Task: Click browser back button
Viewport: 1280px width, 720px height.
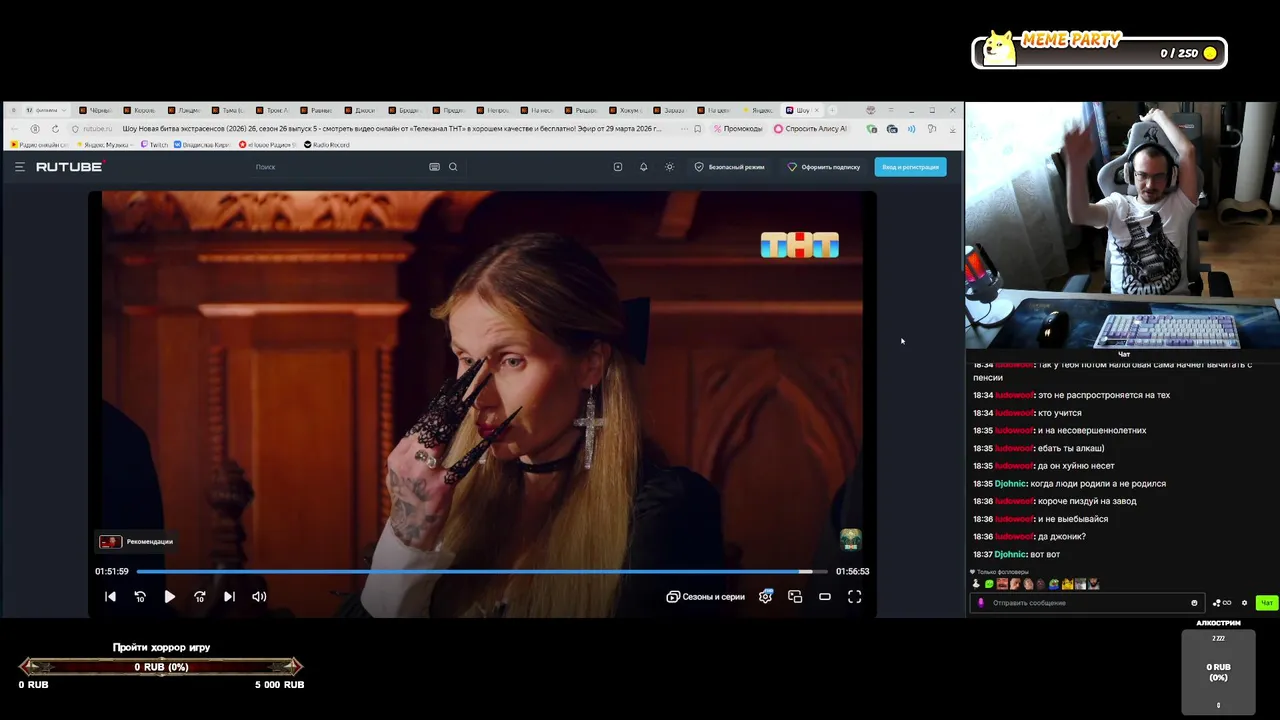Action: [x=15, y=129]
